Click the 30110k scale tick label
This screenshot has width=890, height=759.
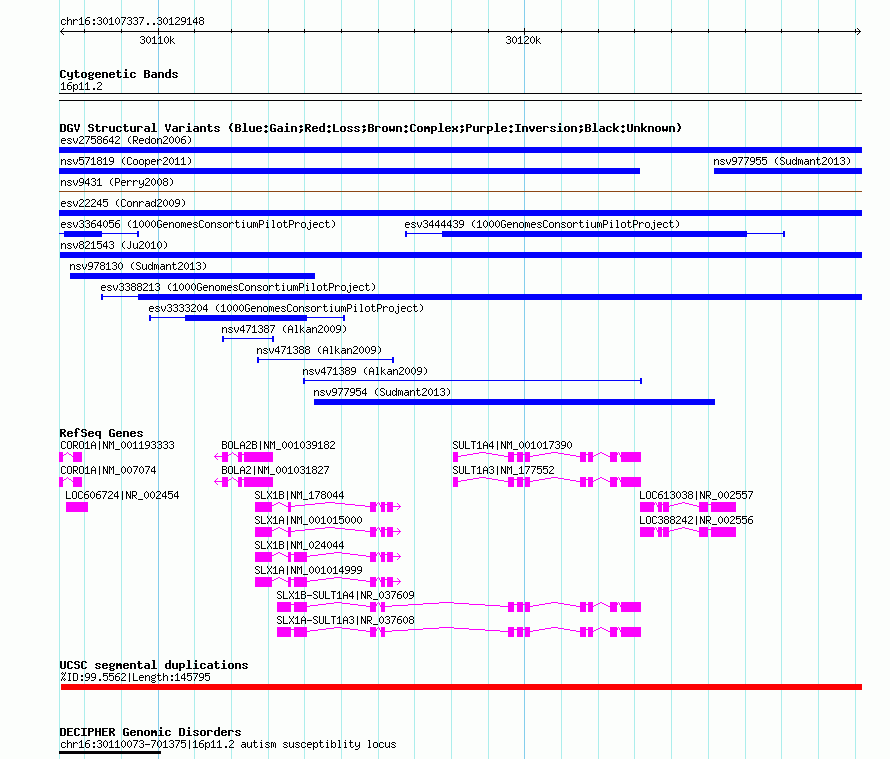[x=157, y=40]
